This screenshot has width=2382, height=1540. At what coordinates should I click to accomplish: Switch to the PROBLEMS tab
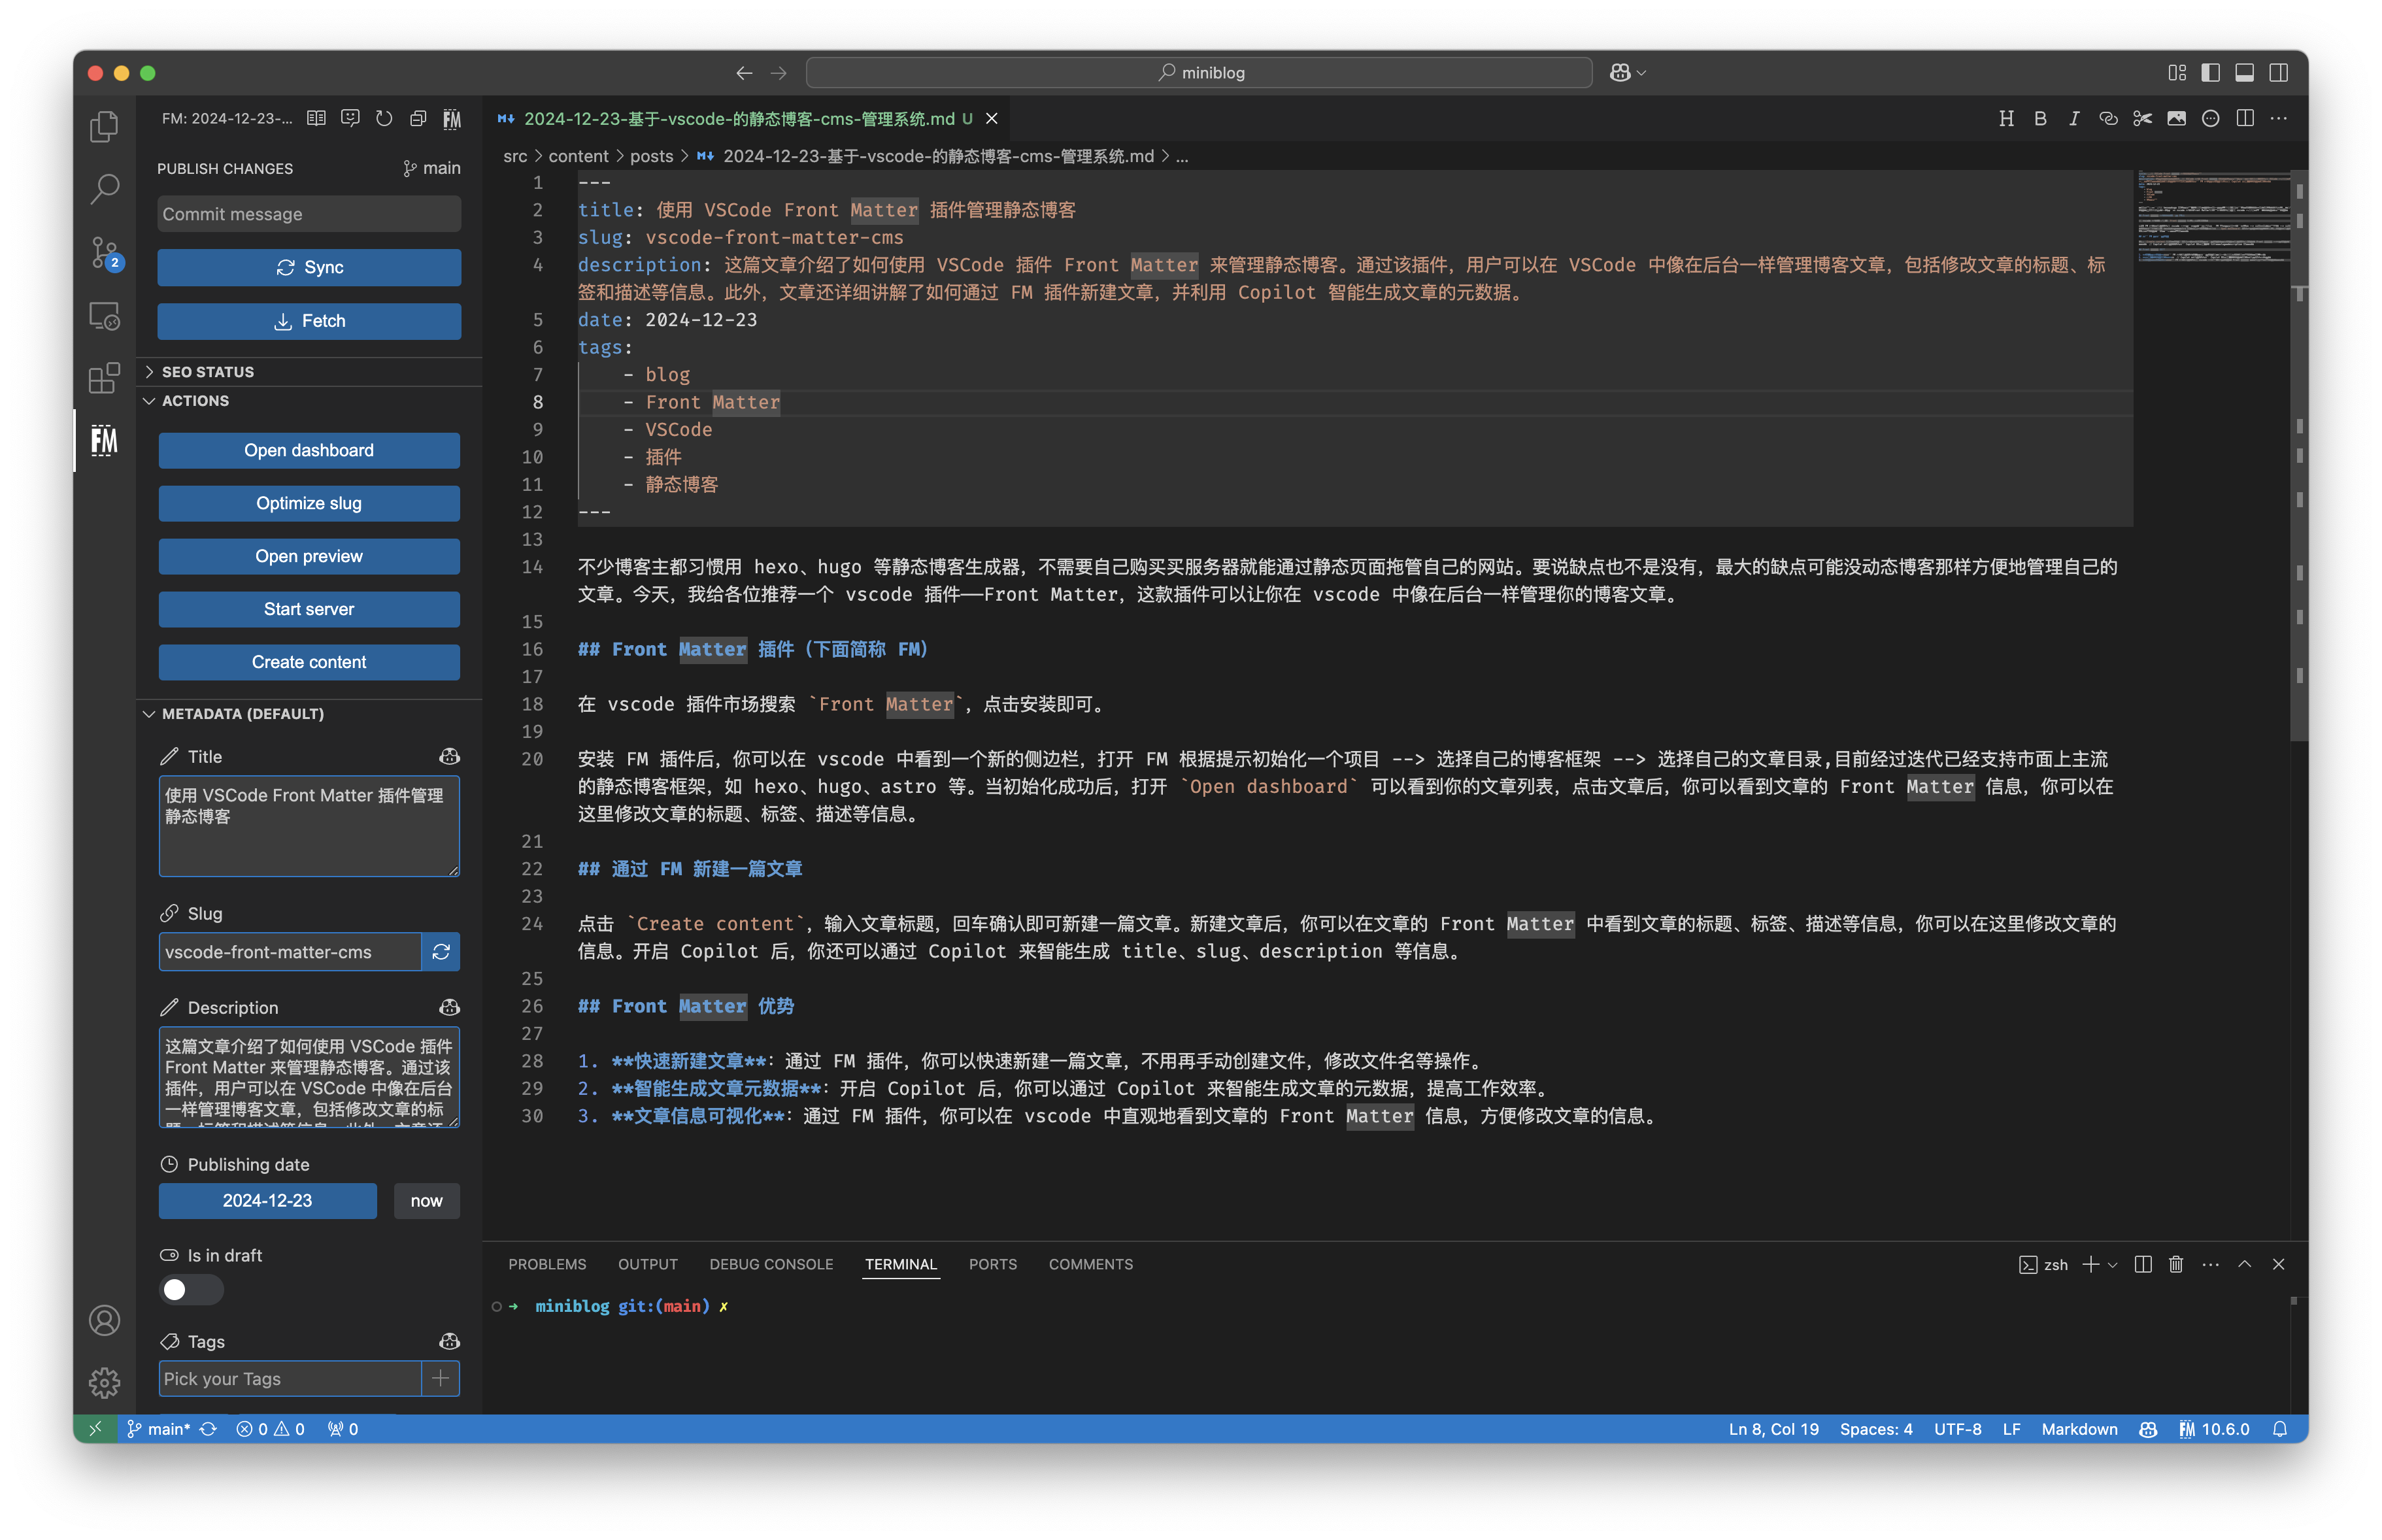point(547,1265)
